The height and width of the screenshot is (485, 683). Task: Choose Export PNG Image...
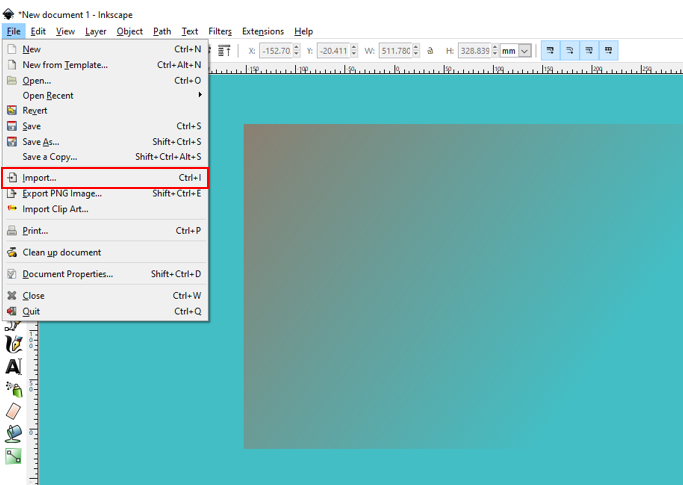click(x=105, y=193)
